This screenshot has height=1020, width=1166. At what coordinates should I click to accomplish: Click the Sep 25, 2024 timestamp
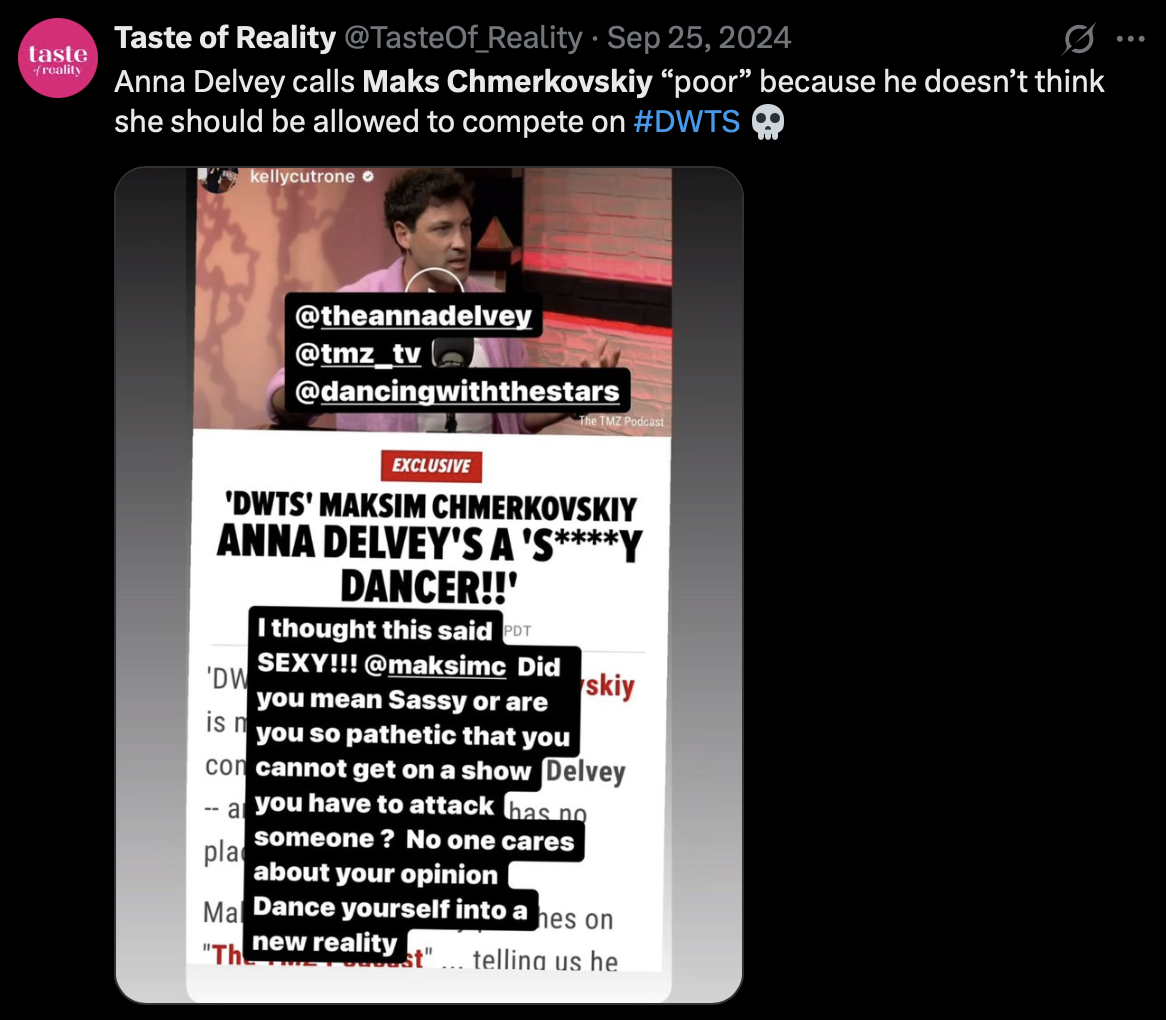(699, 38)
